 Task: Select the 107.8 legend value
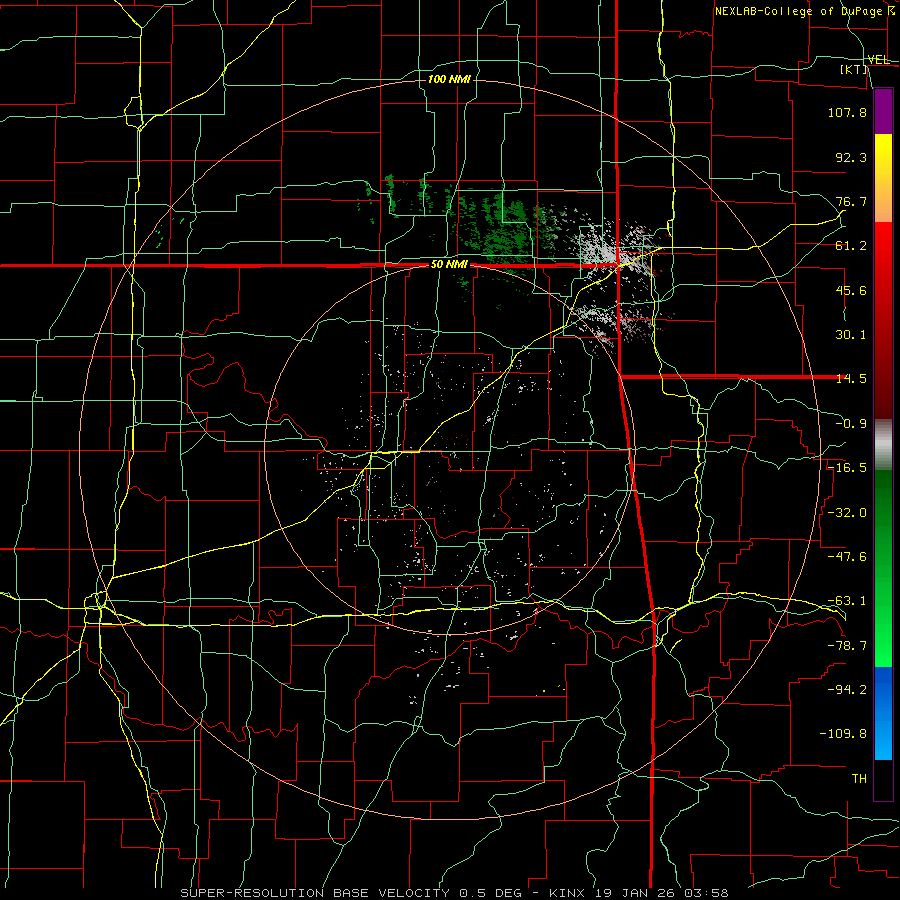(847, 112)
